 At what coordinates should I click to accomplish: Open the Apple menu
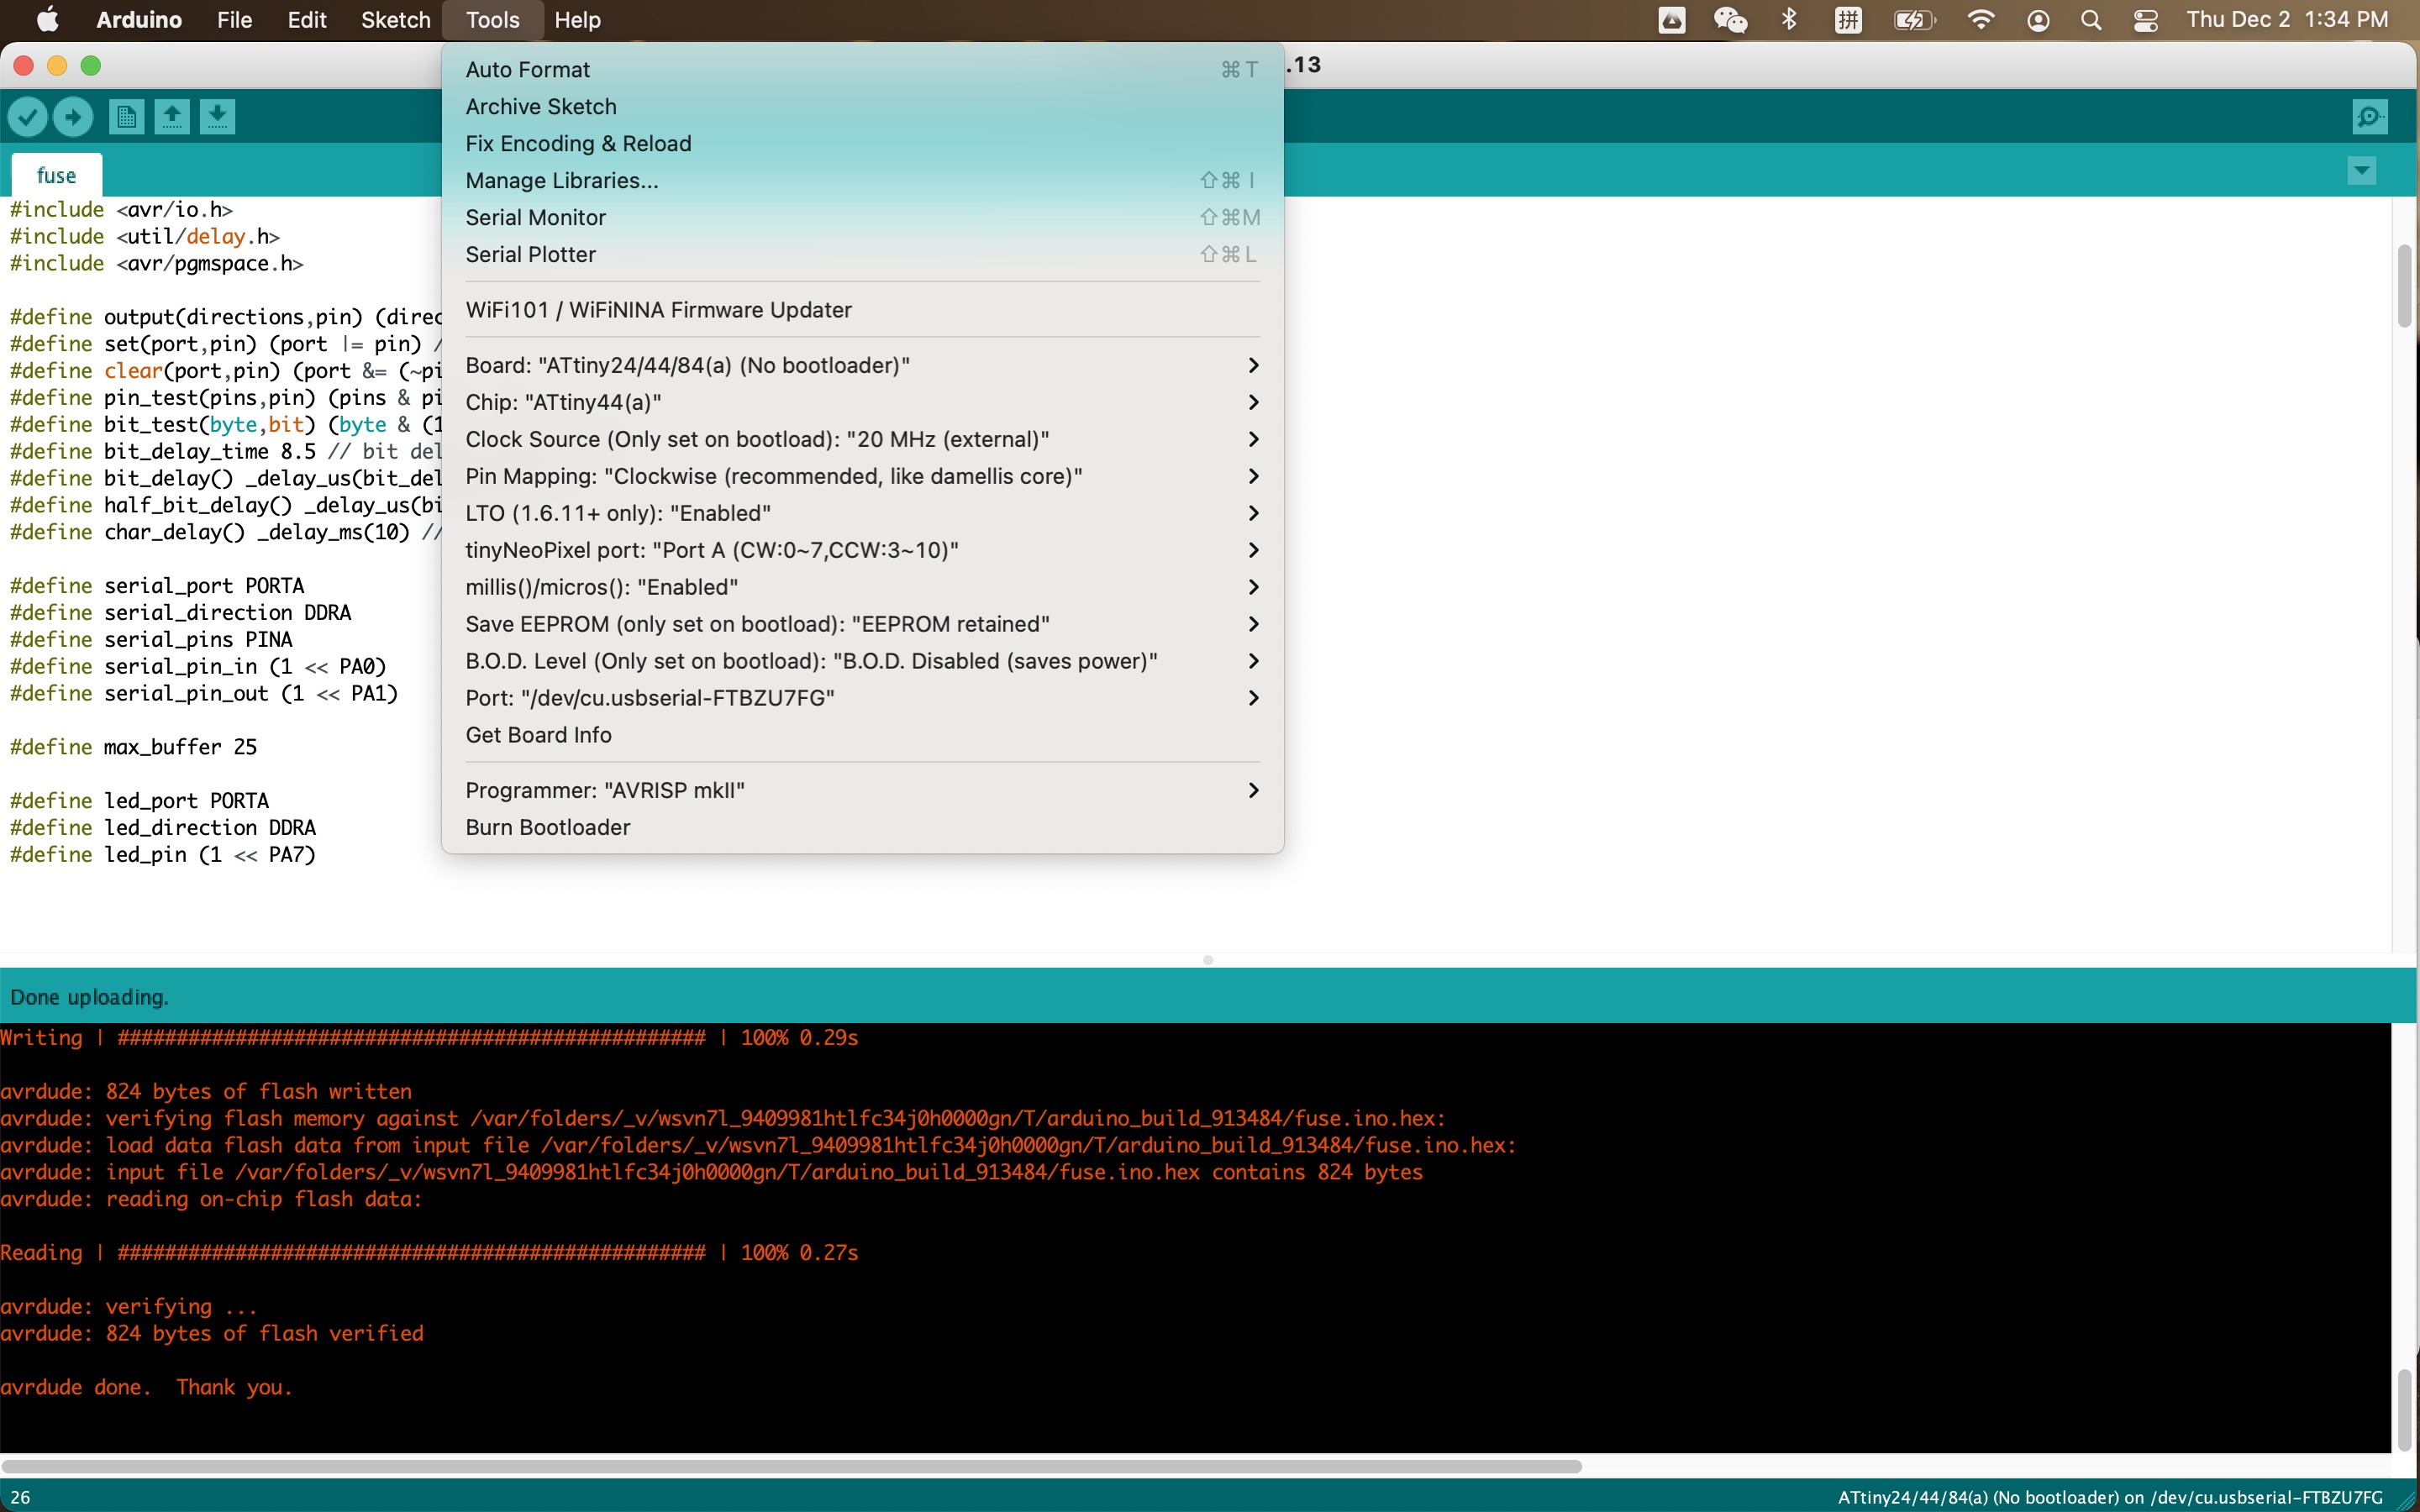(x=47, y=20)
